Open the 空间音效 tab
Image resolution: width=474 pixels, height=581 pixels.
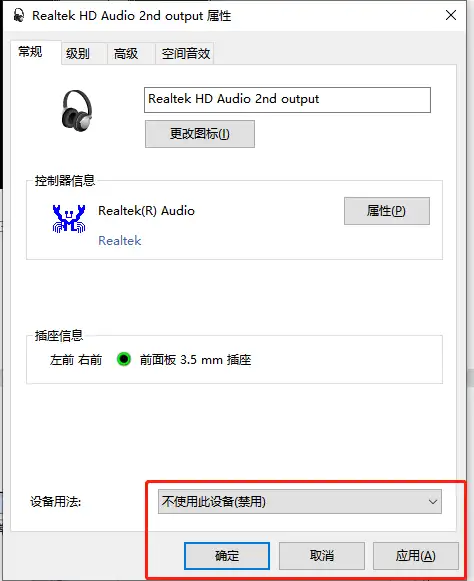coord(185,54)
